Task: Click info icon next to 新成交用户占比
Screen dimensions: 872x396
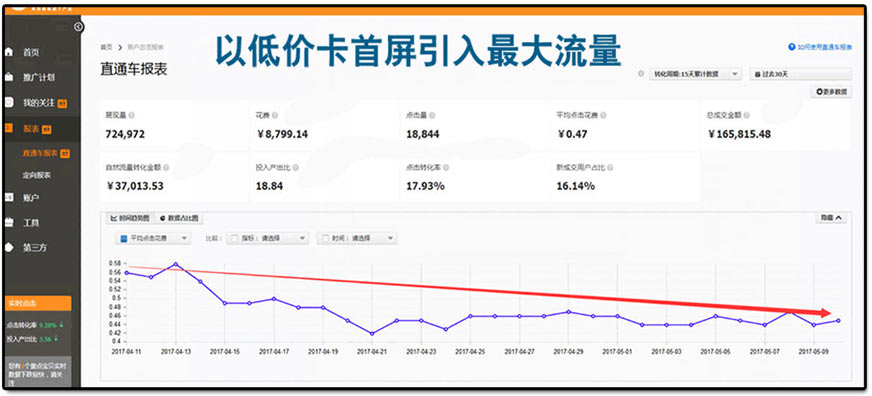Action: pos(610,167)
